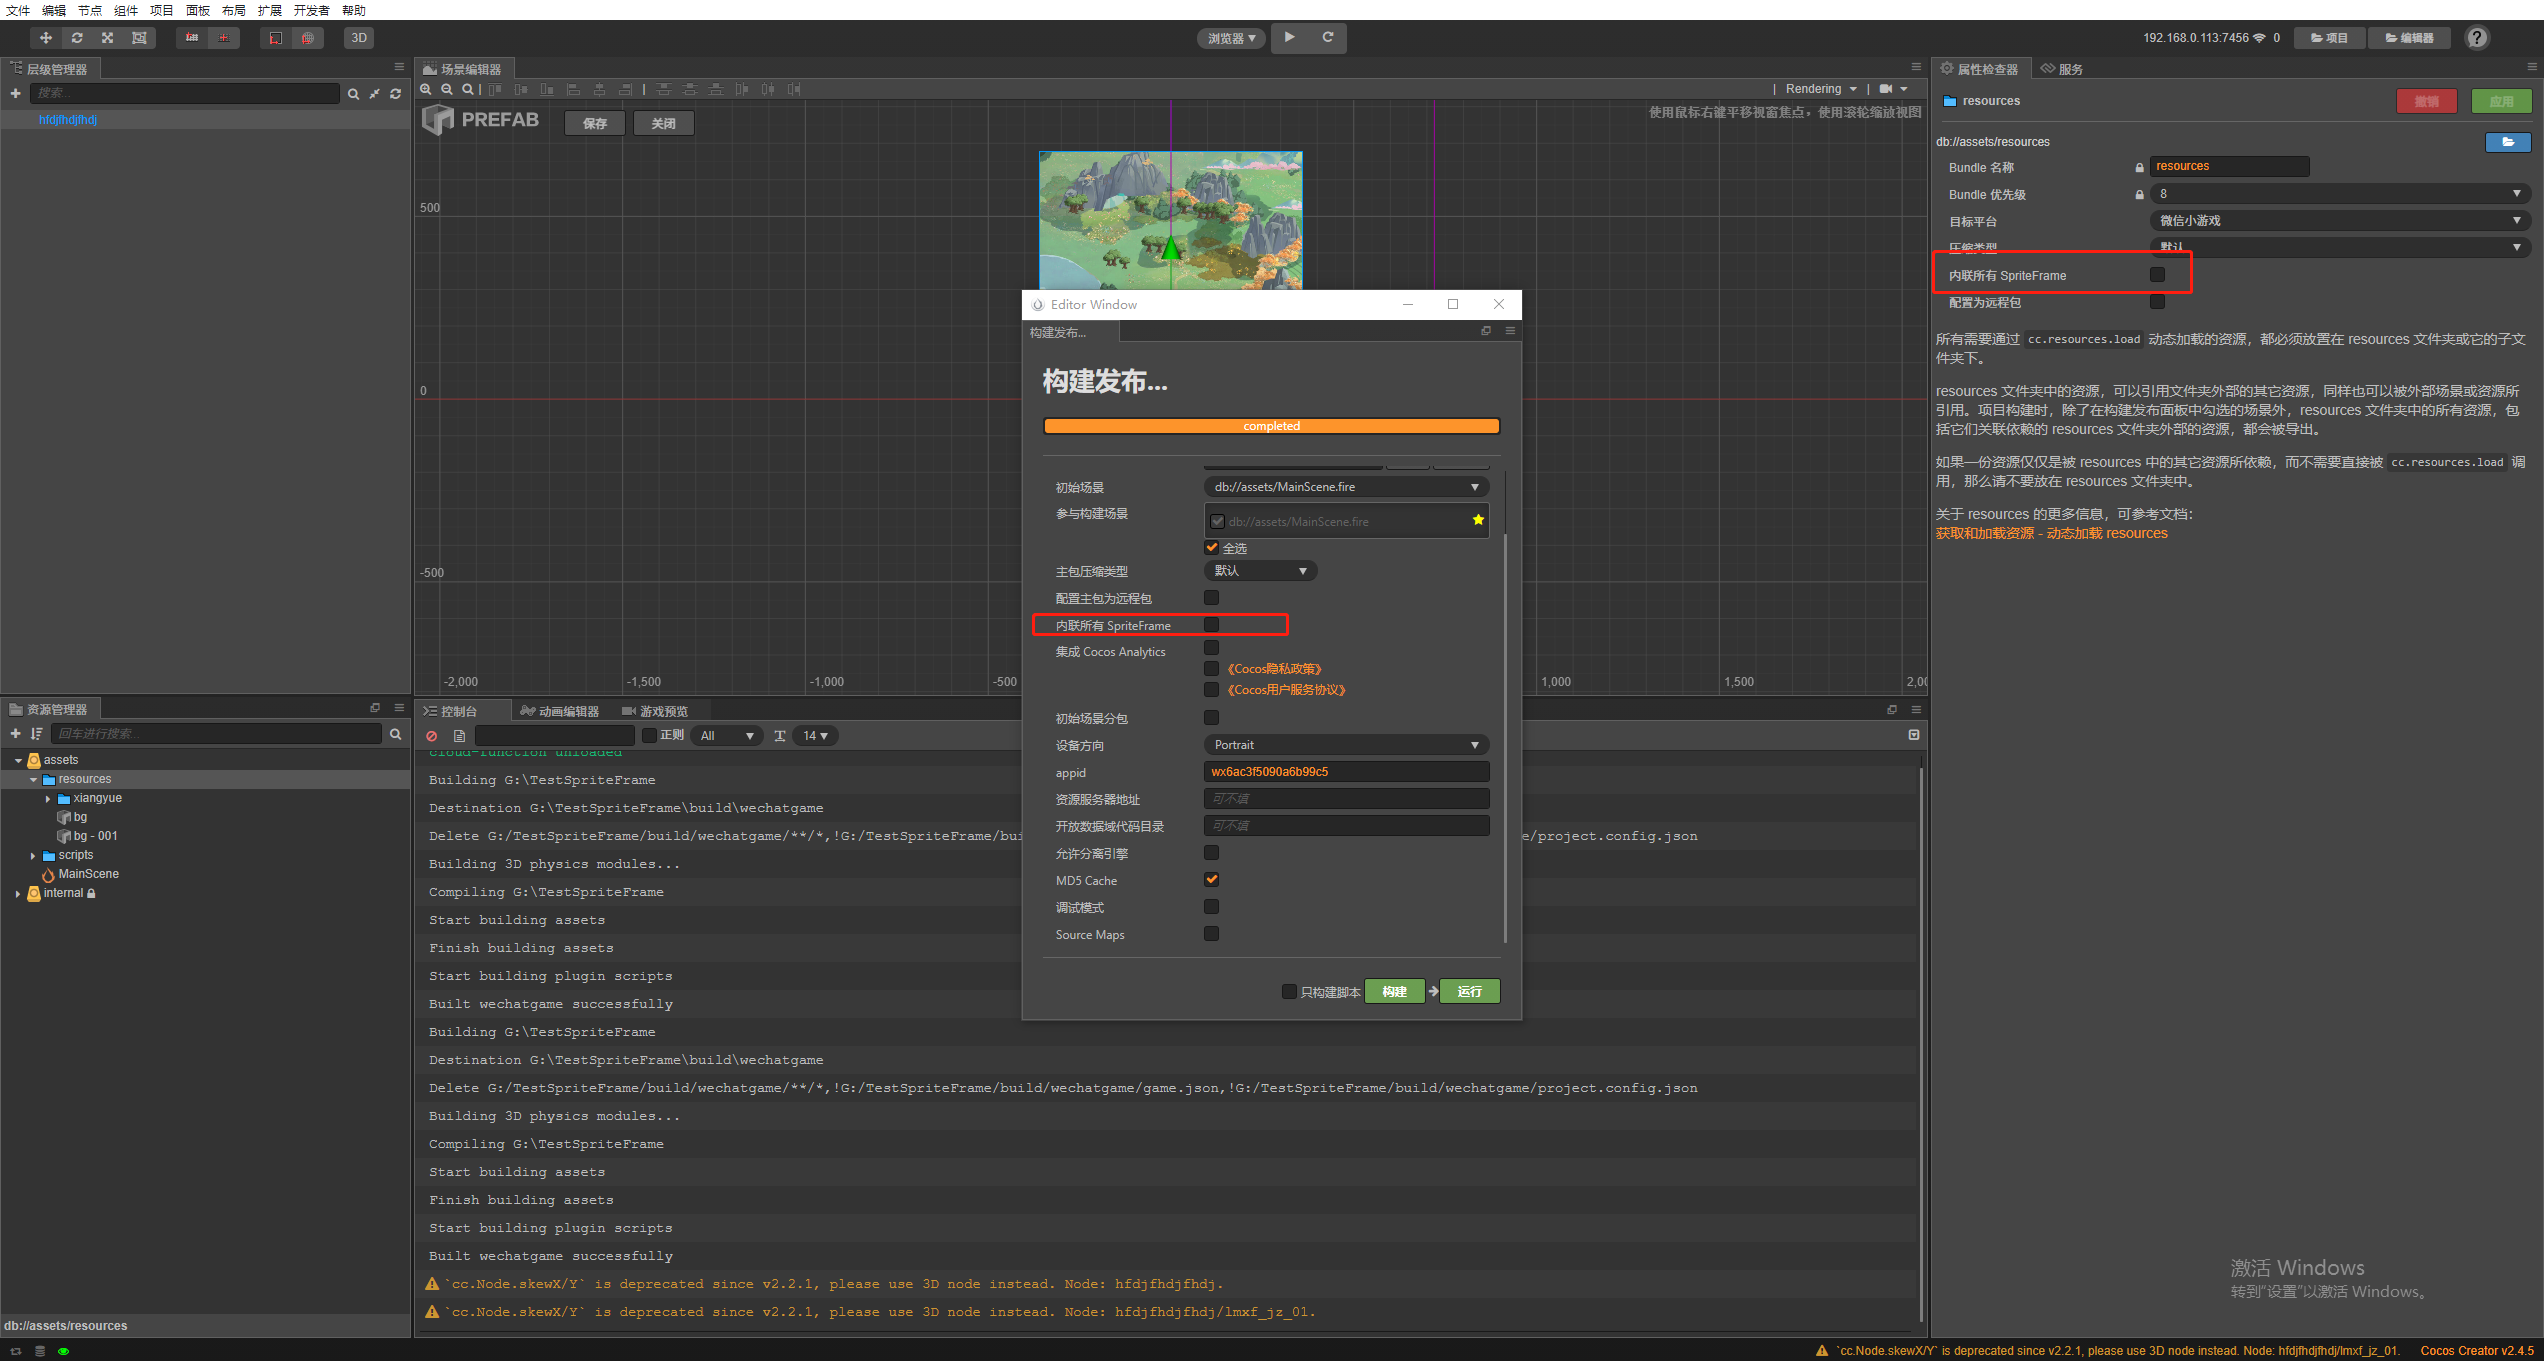Click the green 构建 button
2544x1361 pixels.
coord(1394,991)
